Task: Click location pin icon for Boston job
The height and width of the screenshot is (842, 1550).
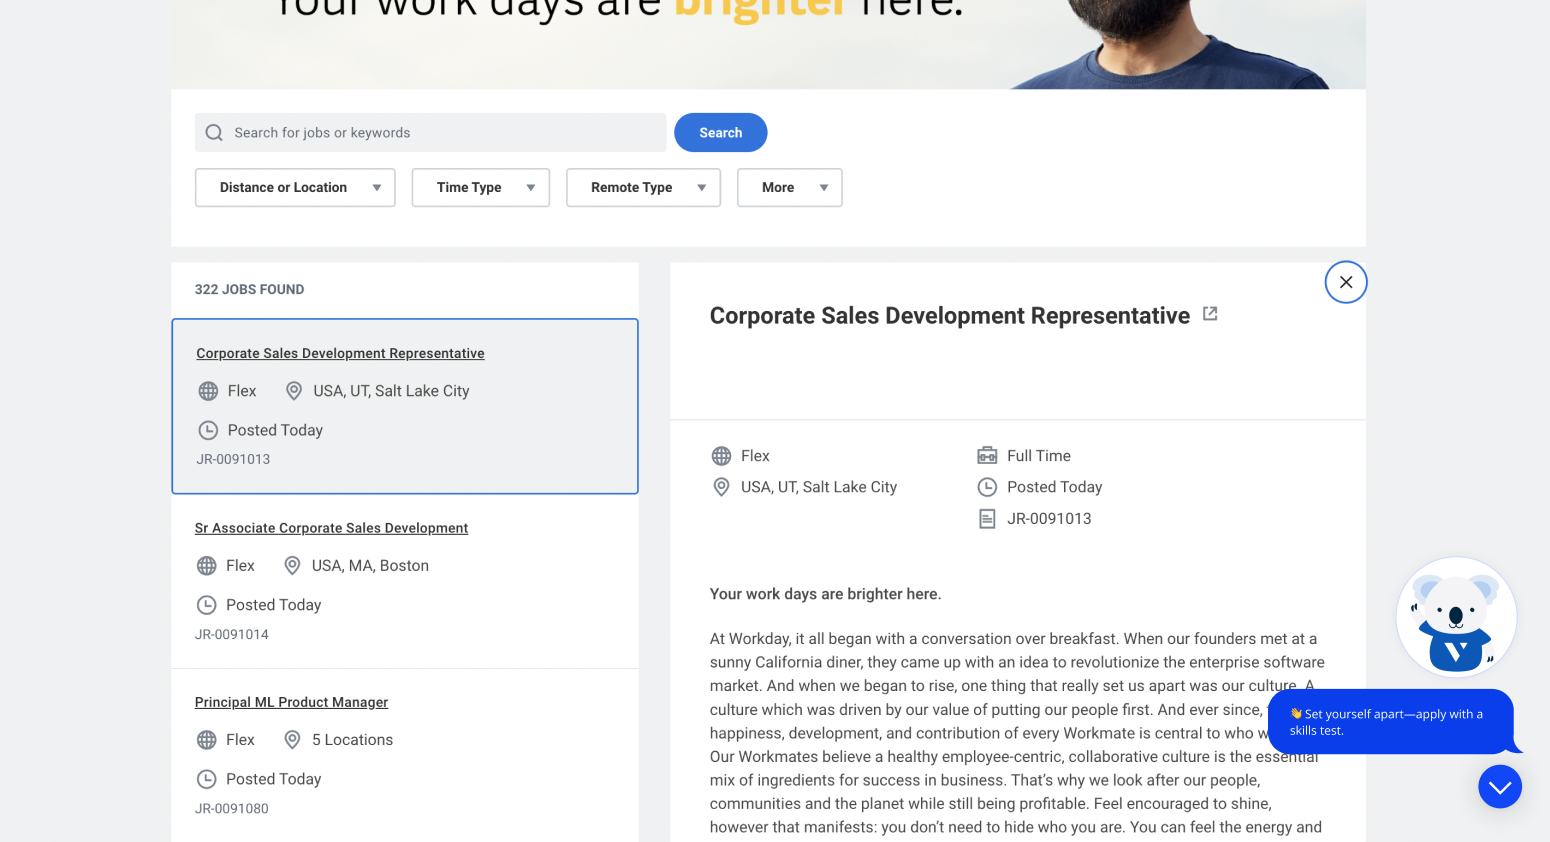Action: coord(292,566)
